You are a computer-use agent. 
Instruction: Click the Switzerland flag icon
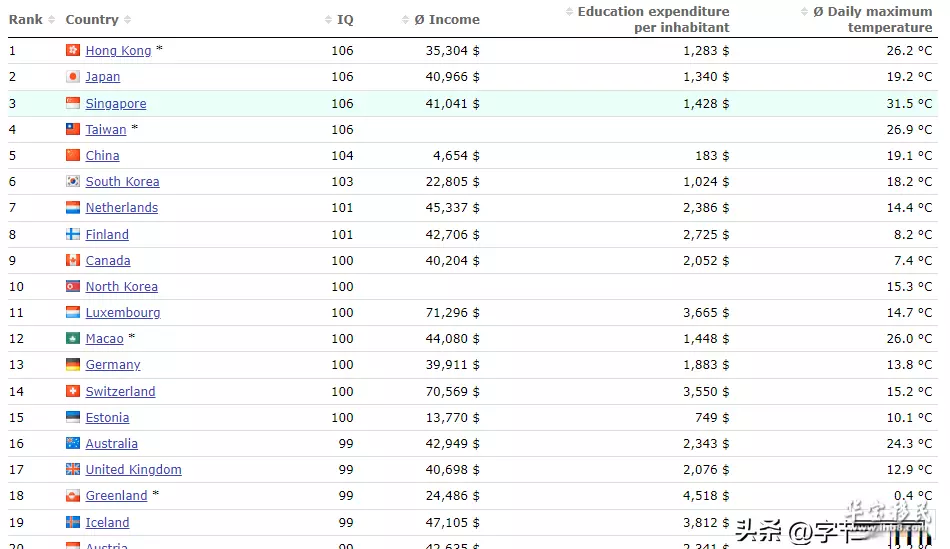[x=72, y=391]
